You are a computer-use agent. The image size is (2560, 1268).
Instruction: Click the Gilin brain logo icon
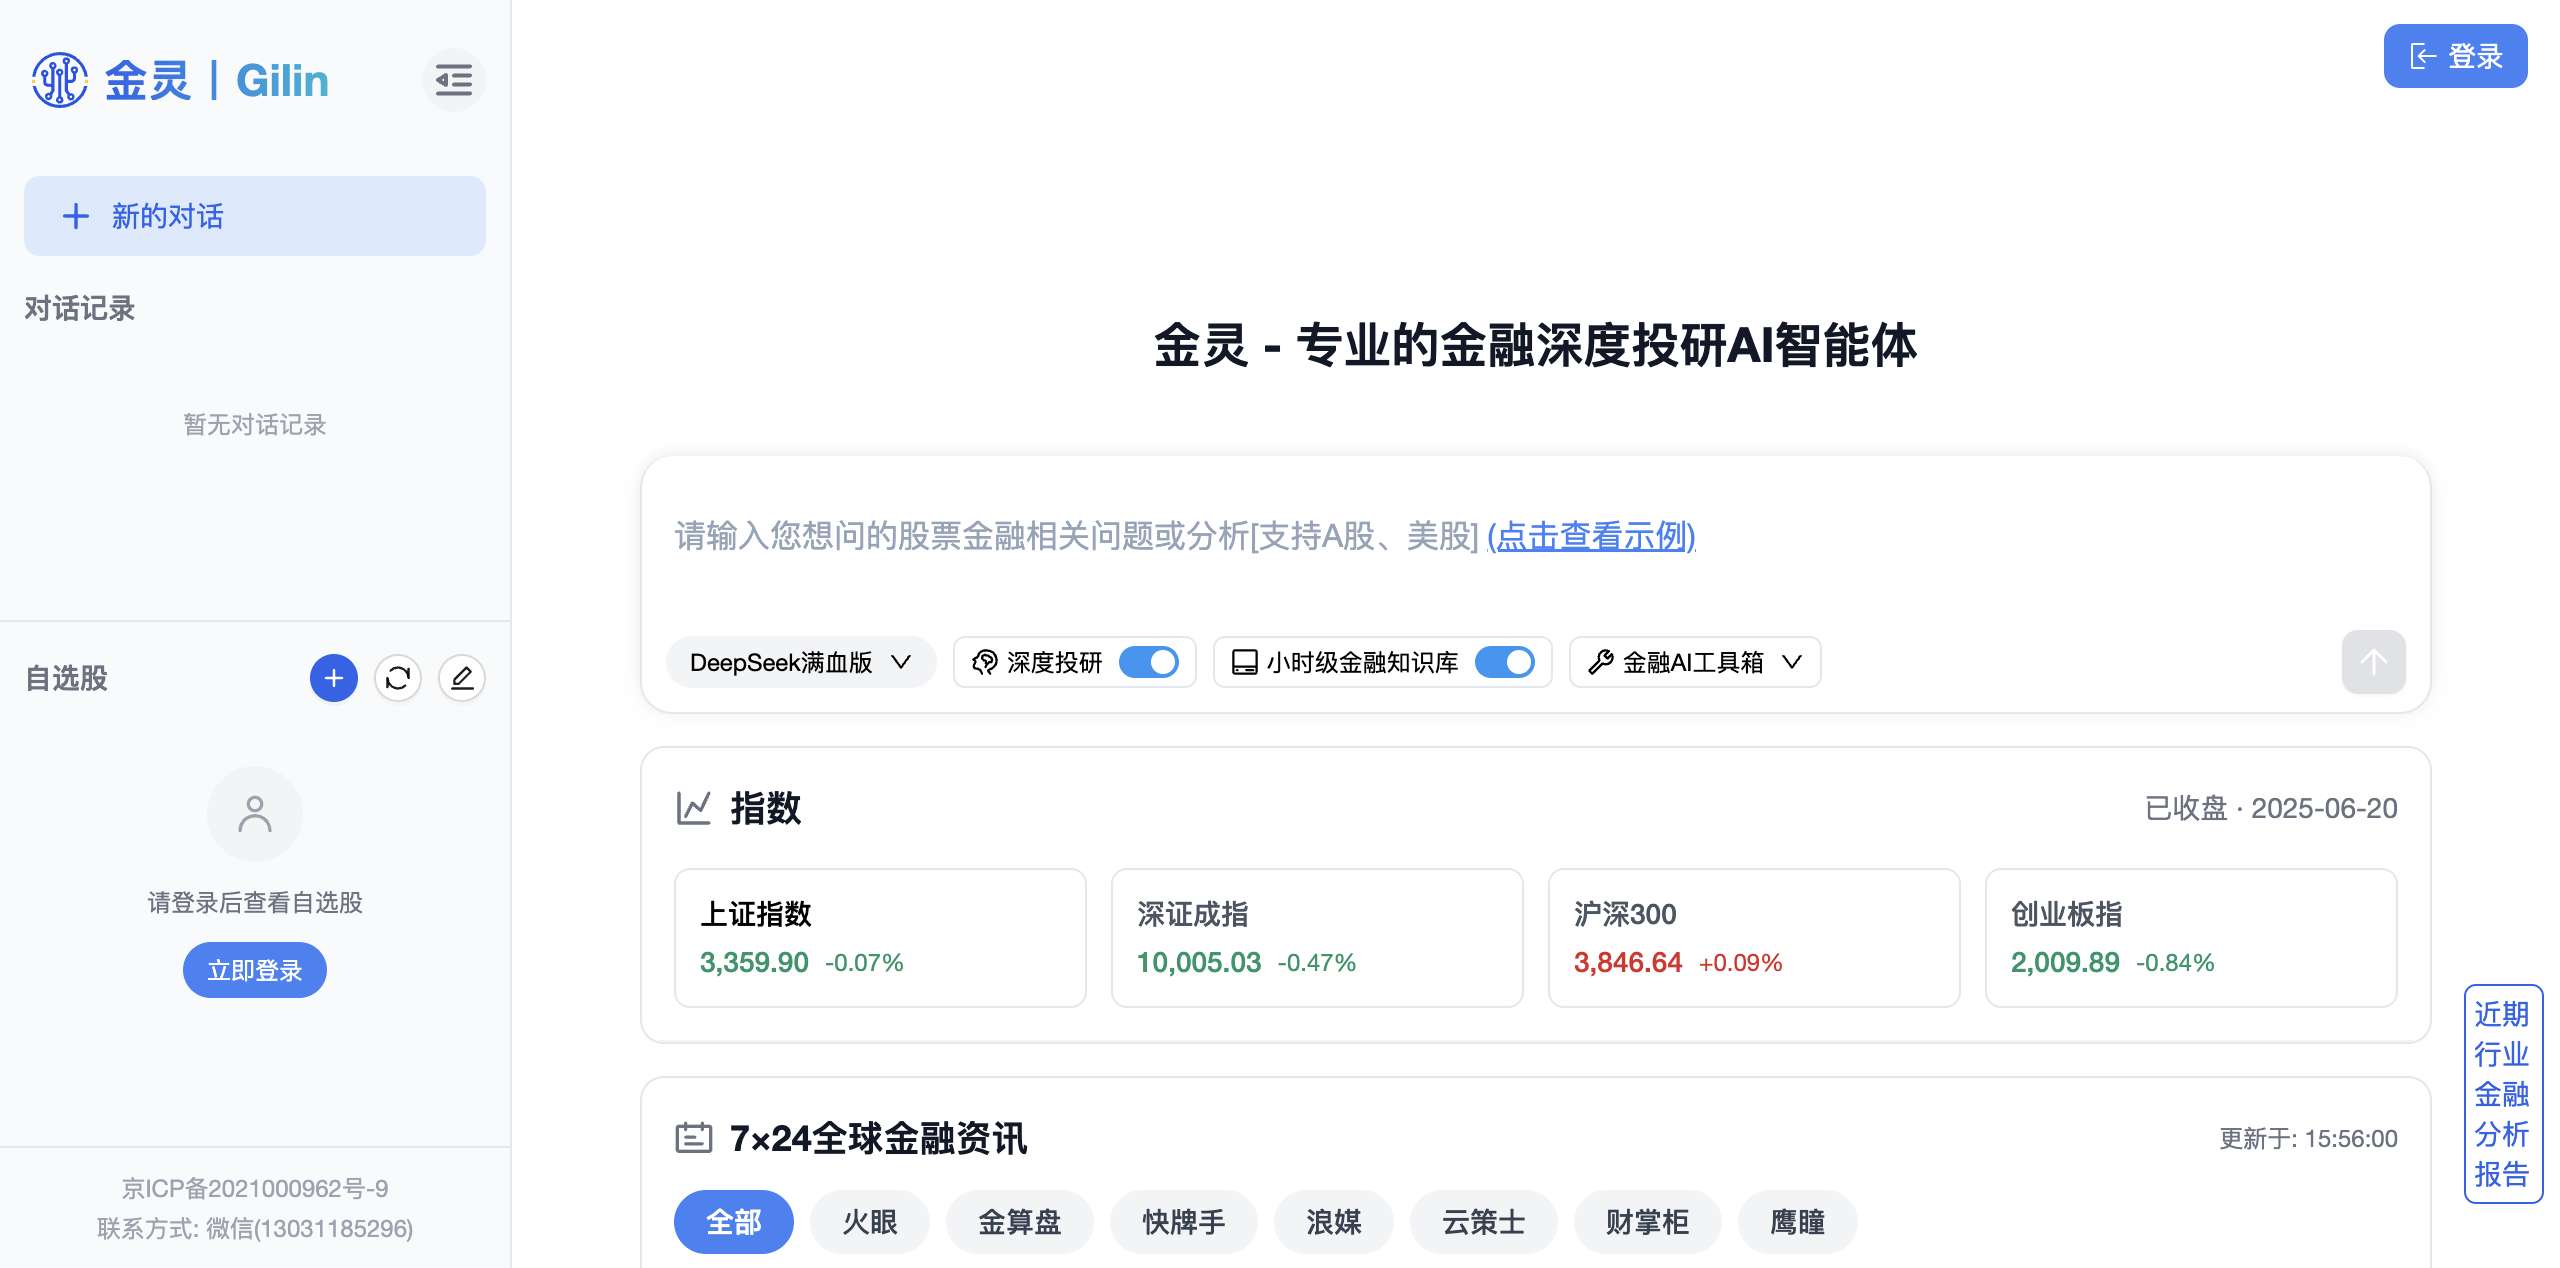click(60, 80)
